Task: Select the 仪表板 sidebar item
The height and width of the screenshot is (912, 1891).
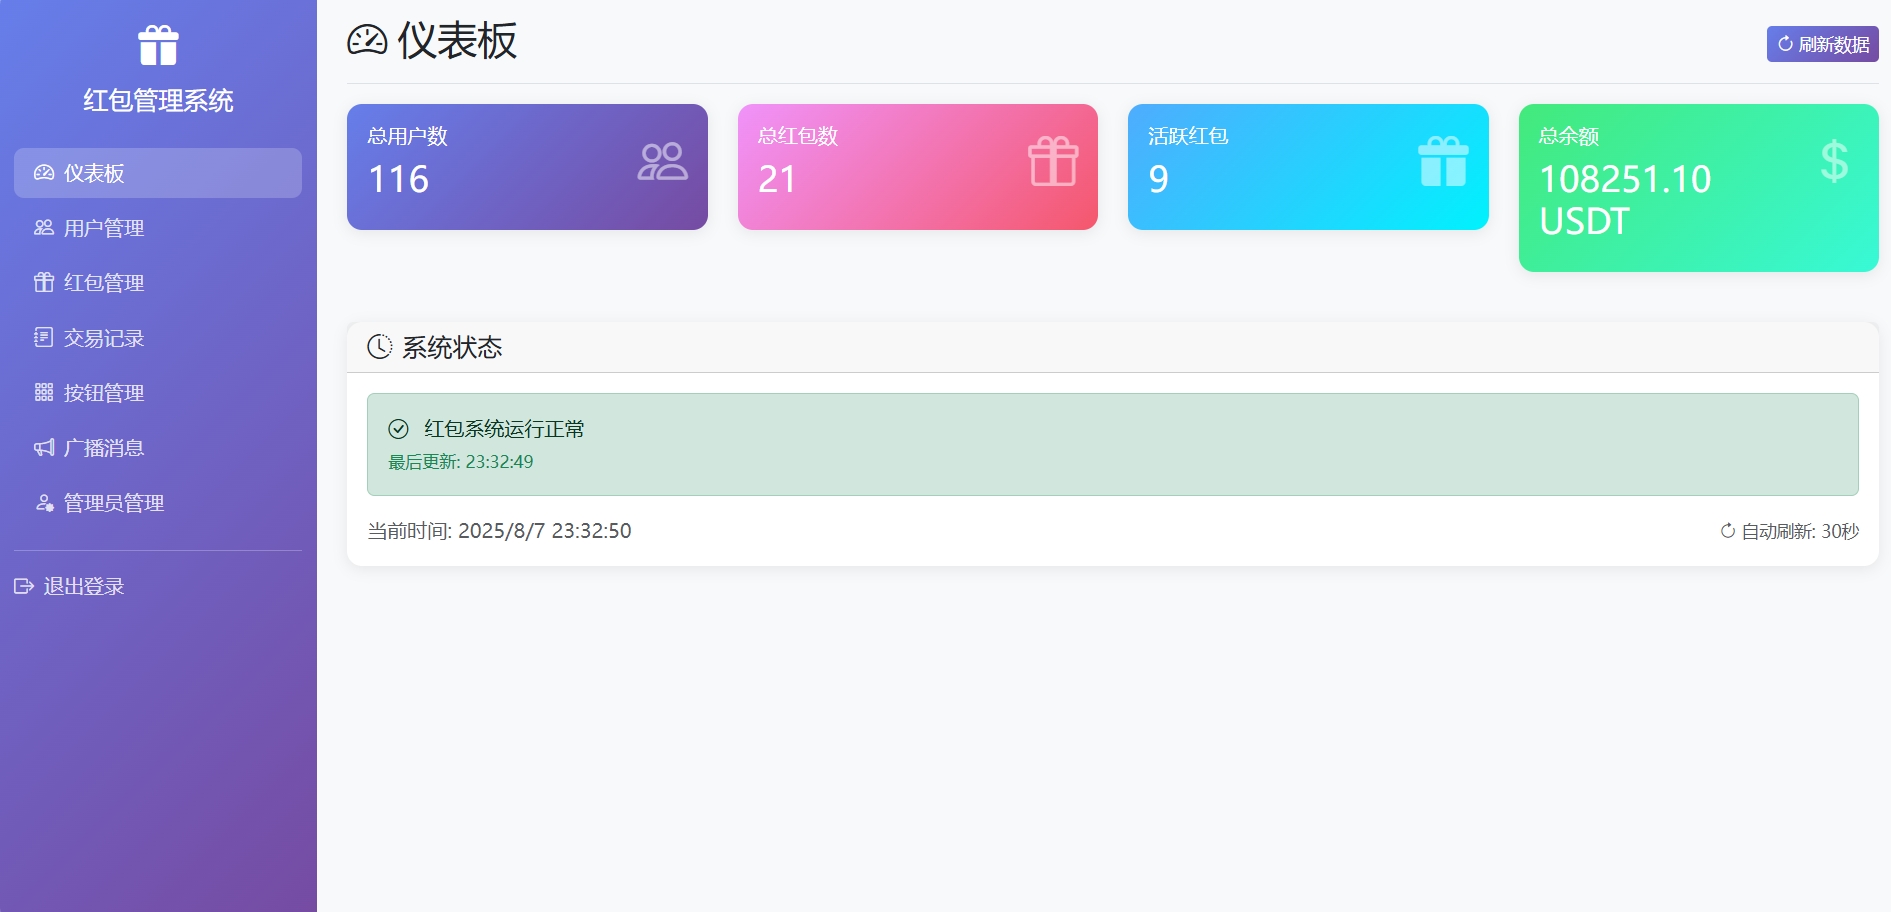Action: coord(157,173)
